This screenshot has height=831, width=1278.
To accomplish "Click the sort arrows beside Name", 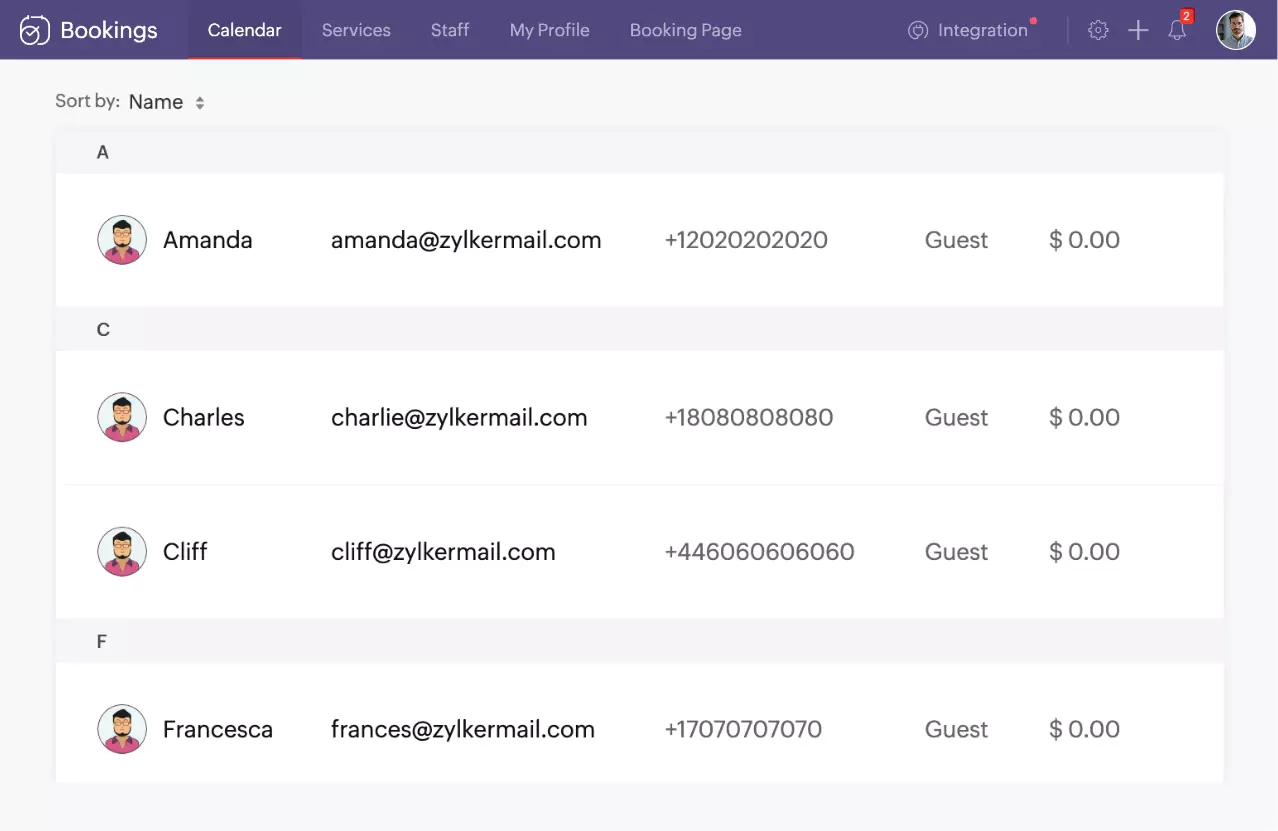I will pyautogui.click(x=200, y=103).
